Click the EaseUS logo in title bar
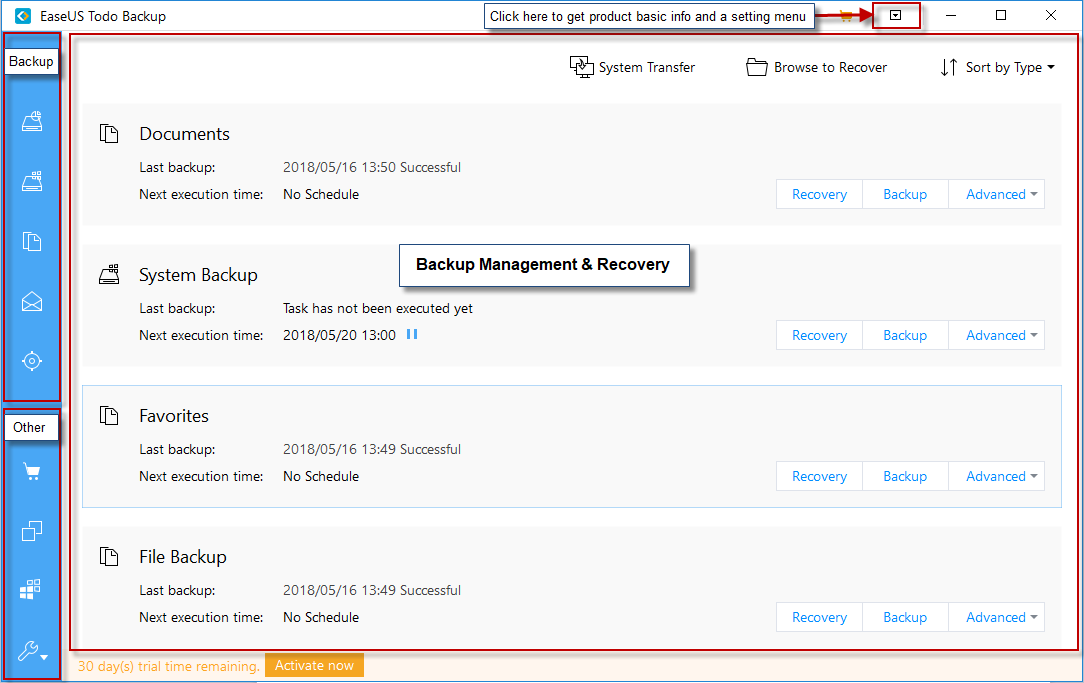The height and width of the screenshot is (683, 1084). click(23, 16)
